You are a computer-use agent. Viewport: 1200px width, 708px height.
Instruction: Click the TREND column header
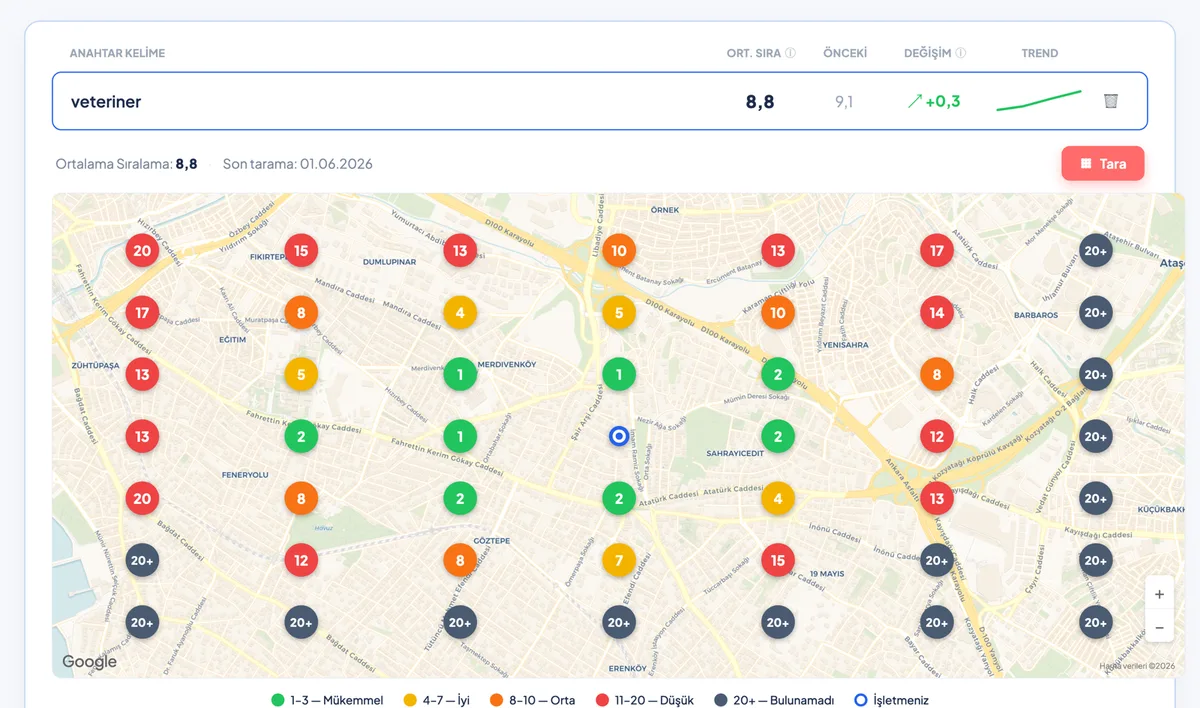coord(1040,53)
